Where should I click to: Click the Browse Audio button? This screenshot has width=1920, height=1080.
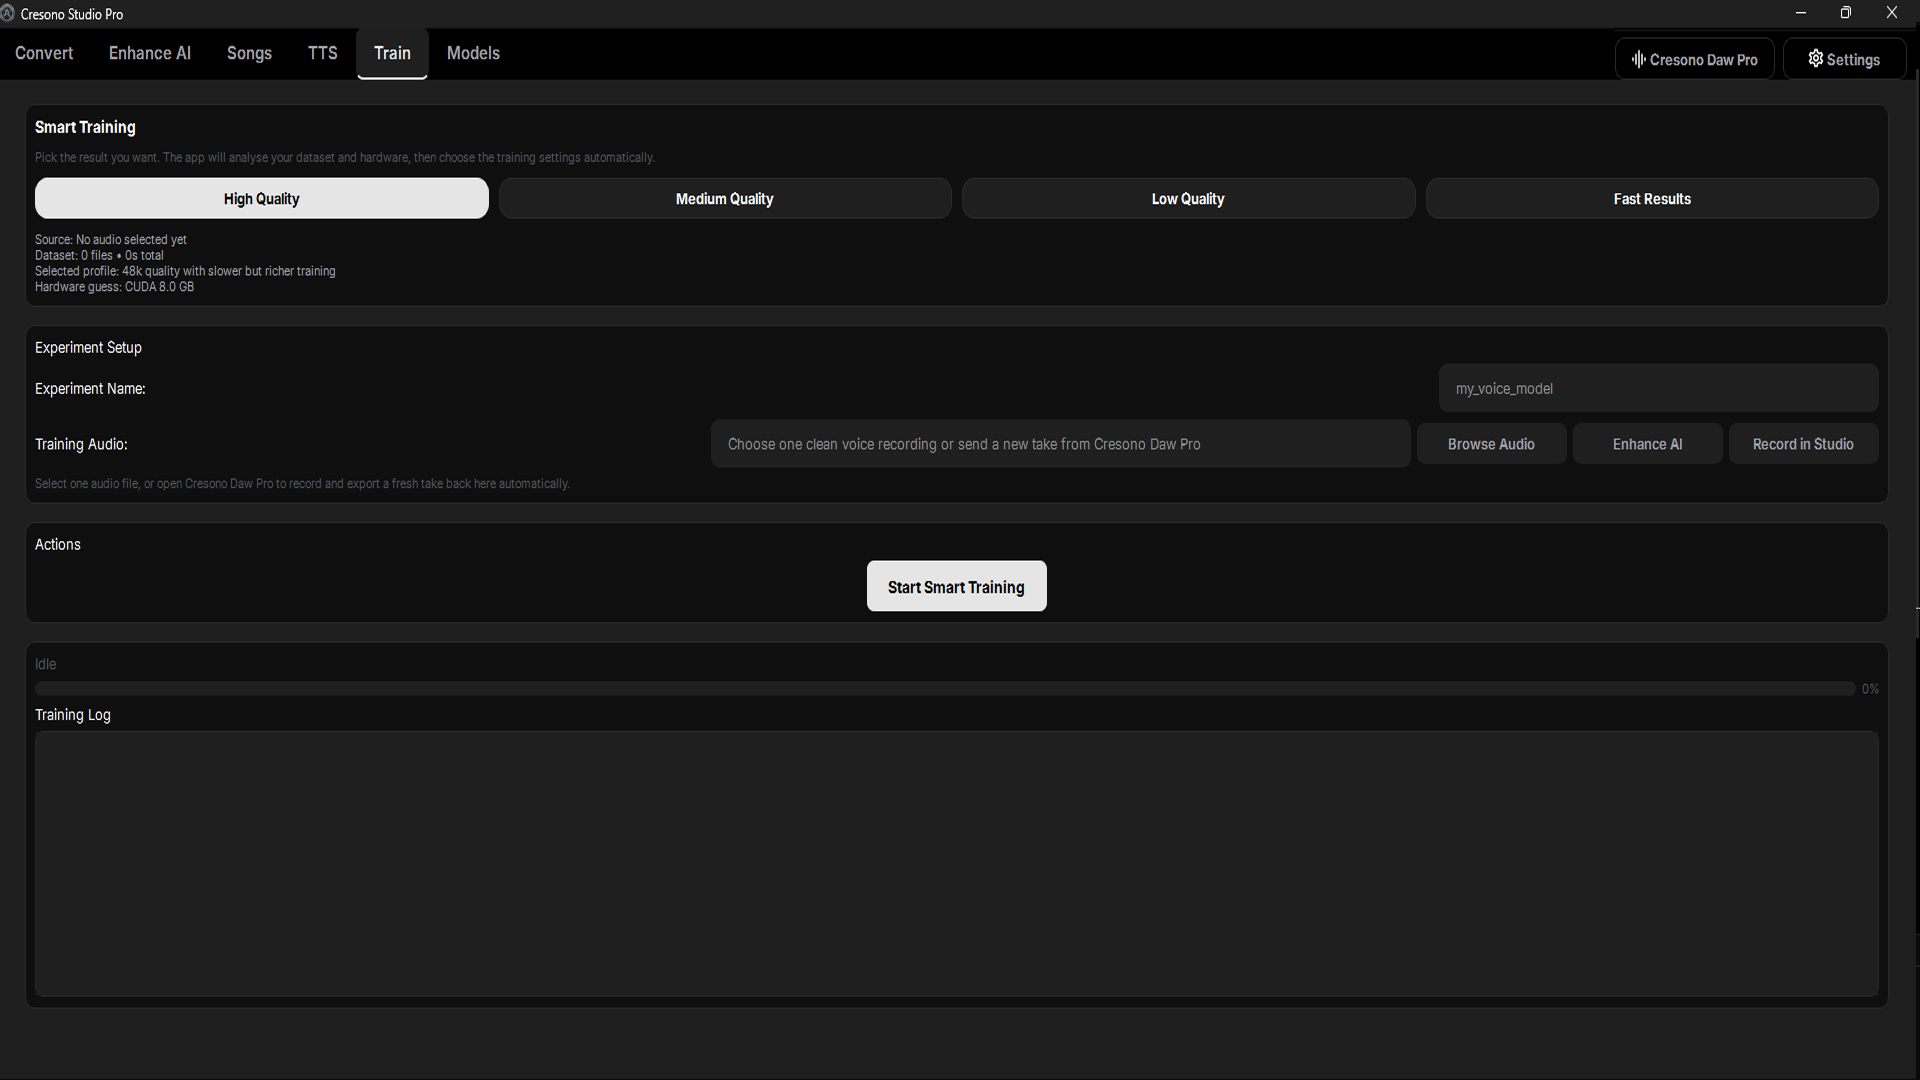(1490, 444)
